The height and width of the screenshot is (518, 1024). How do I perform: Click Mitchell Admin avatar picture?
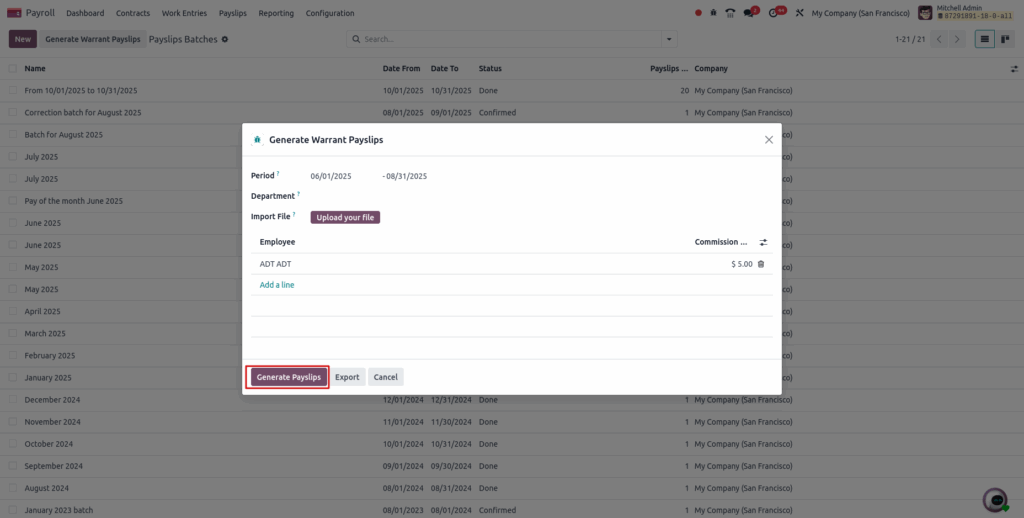tap(925, 13)
